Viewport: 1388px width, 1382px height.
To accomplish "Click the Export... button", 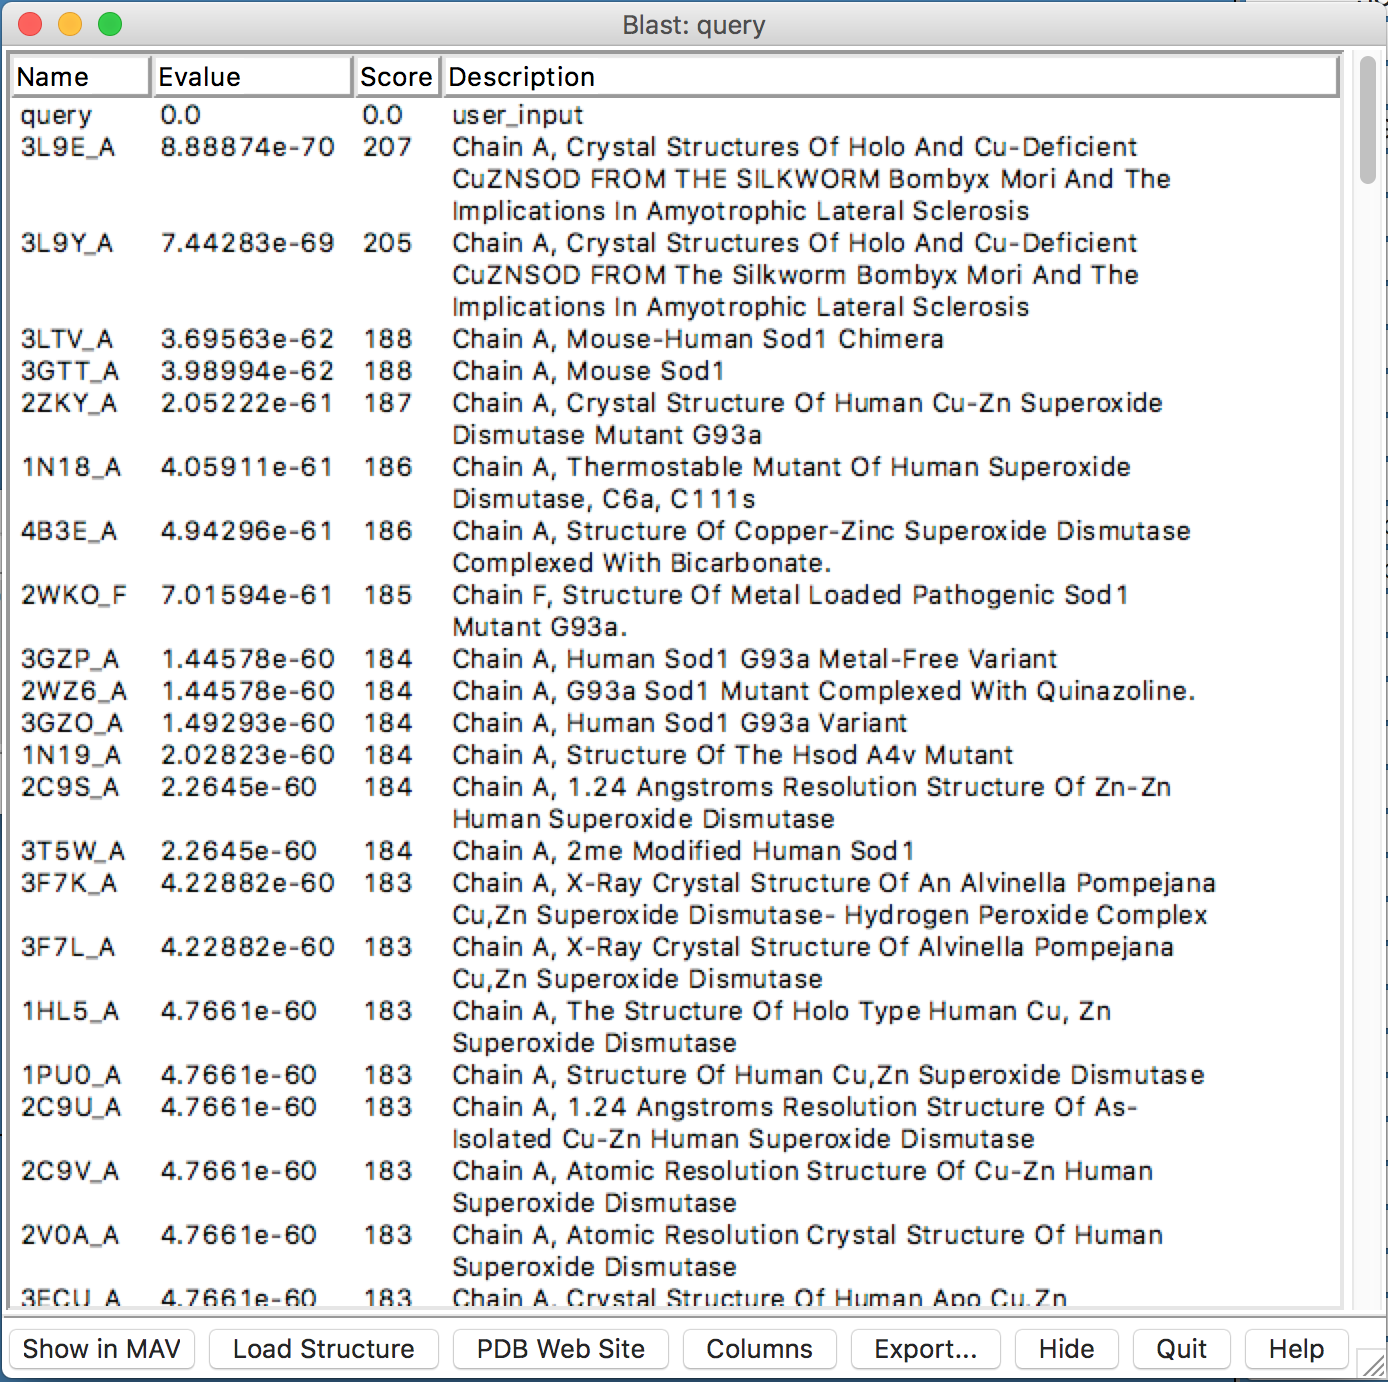I will [x=925, y=1349].
